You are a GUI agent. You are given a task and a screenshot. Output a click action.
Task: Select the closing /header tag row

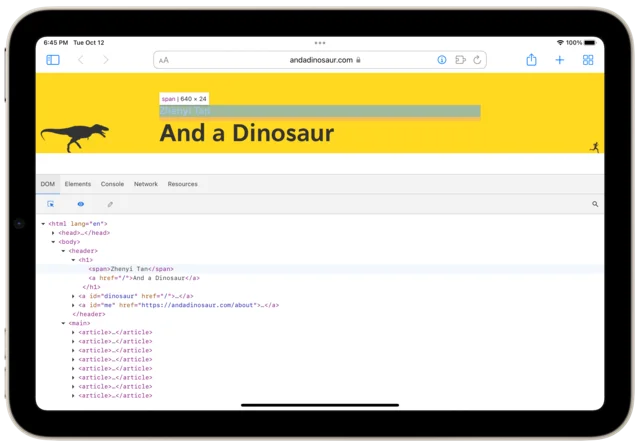pos(320,314)
